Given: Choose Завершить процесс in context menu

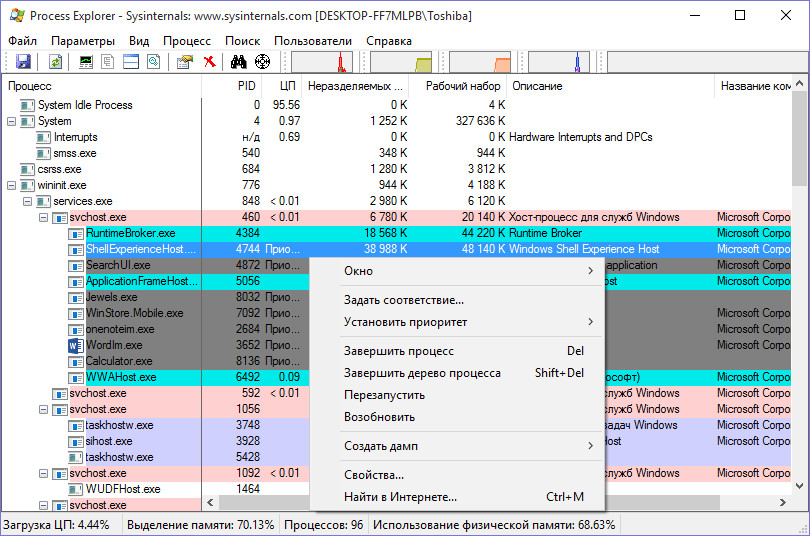Looking at the screenshot, I should (x=457, y=351).
